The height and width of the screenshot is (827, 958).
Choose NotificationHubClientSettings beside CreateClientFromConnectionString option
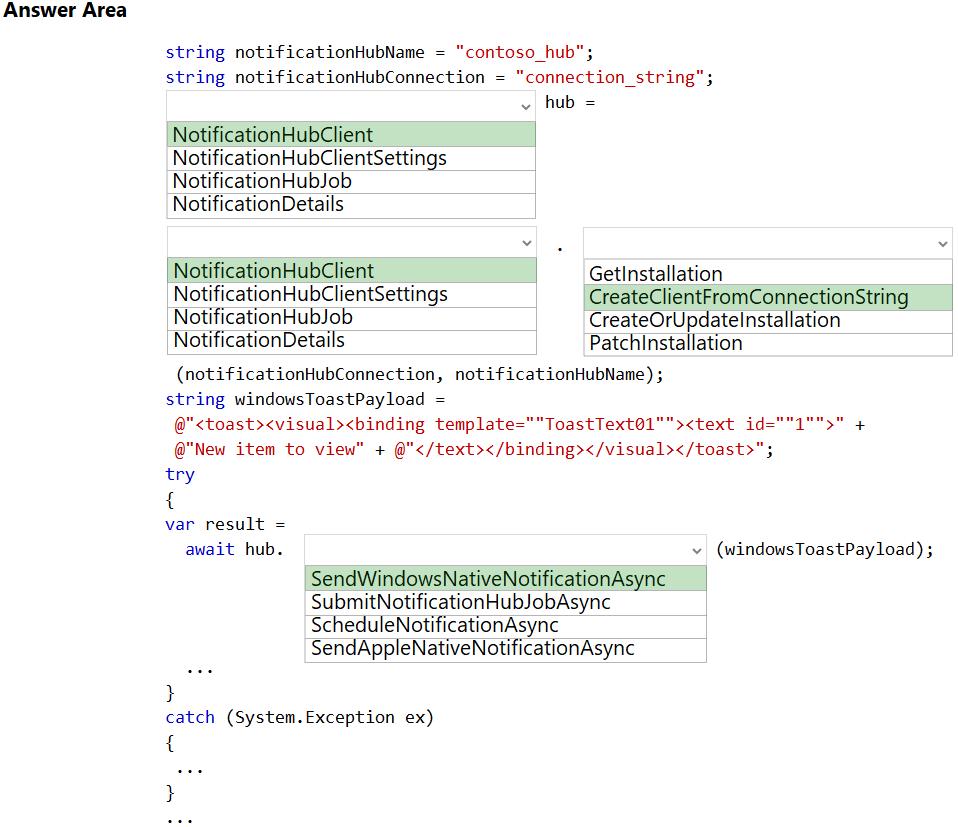click(x=351, y=294)
